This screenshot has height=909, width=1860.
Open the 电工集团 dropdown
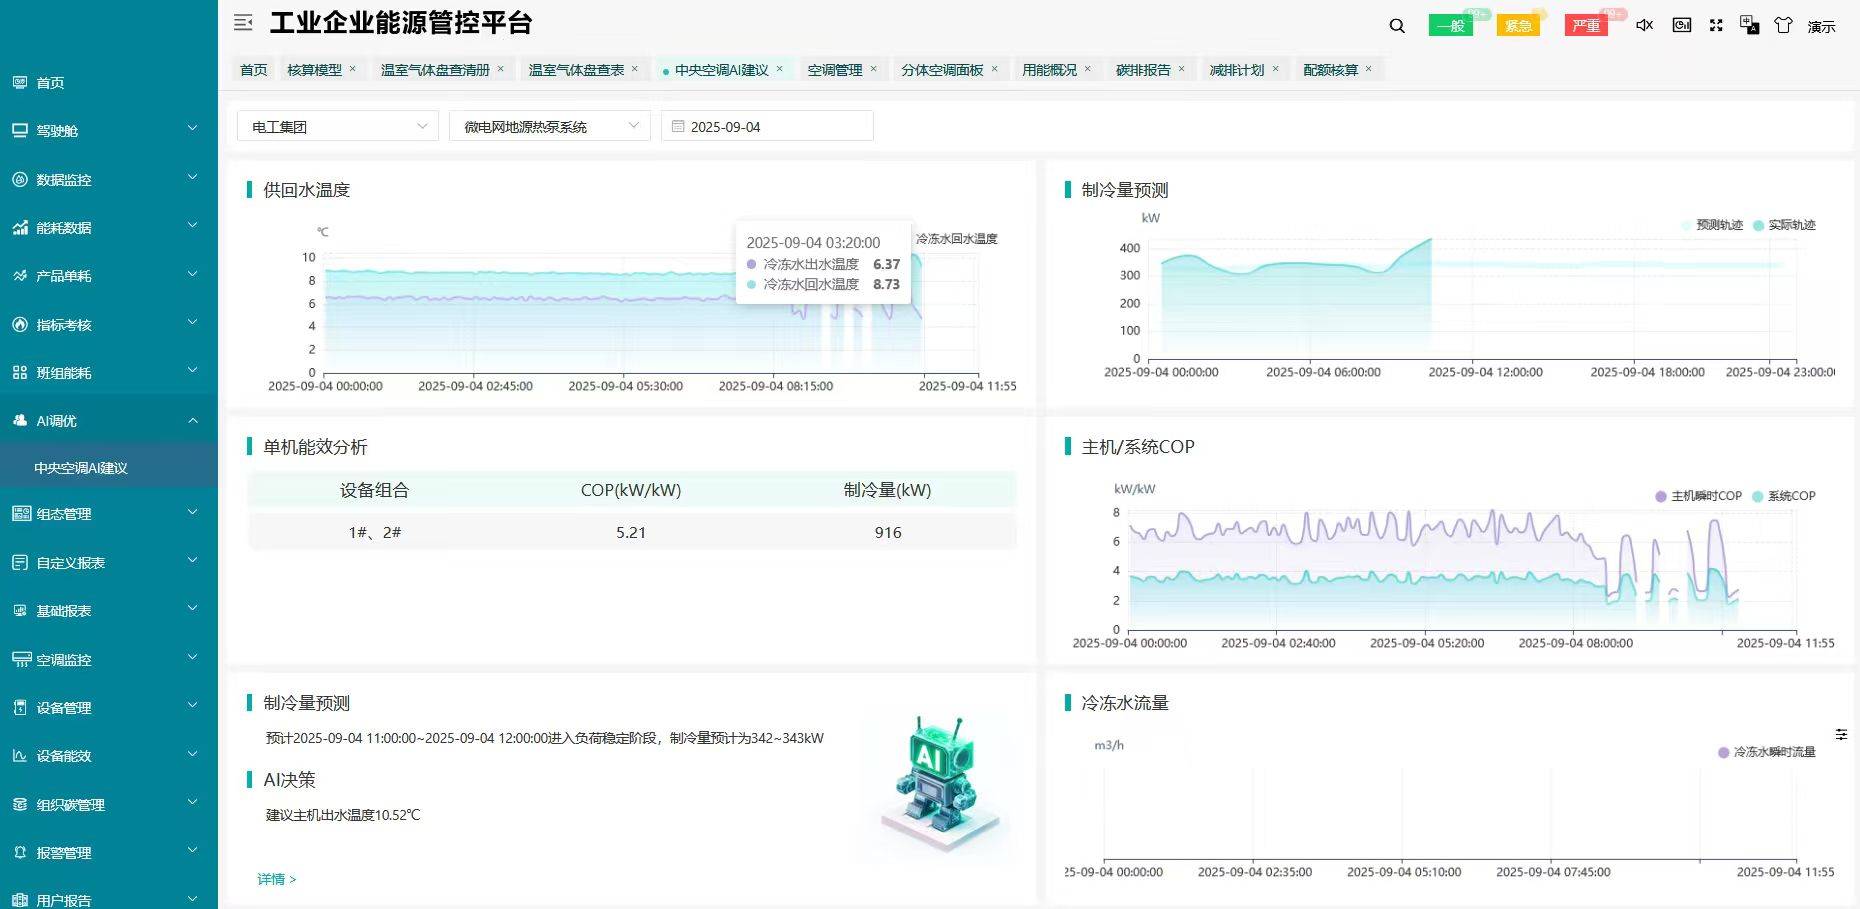(336, 126)
